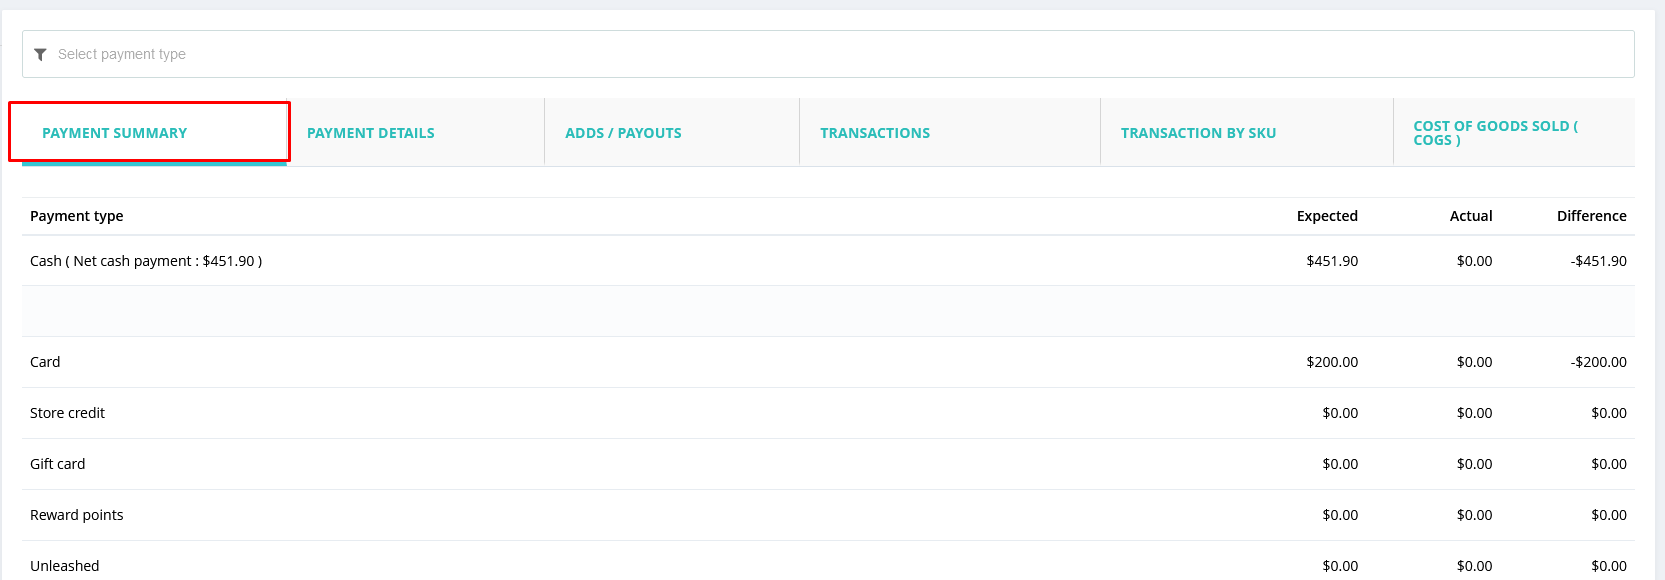Click the filter funnel icon
This screenshot has width=1665, height=580.
click(40, 55)
